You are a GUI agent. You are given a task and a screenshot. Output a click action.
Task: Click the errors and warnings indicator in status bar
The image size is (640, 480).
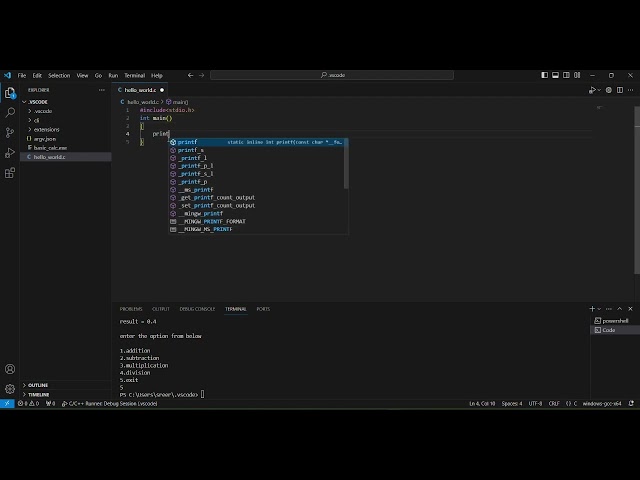28,404
